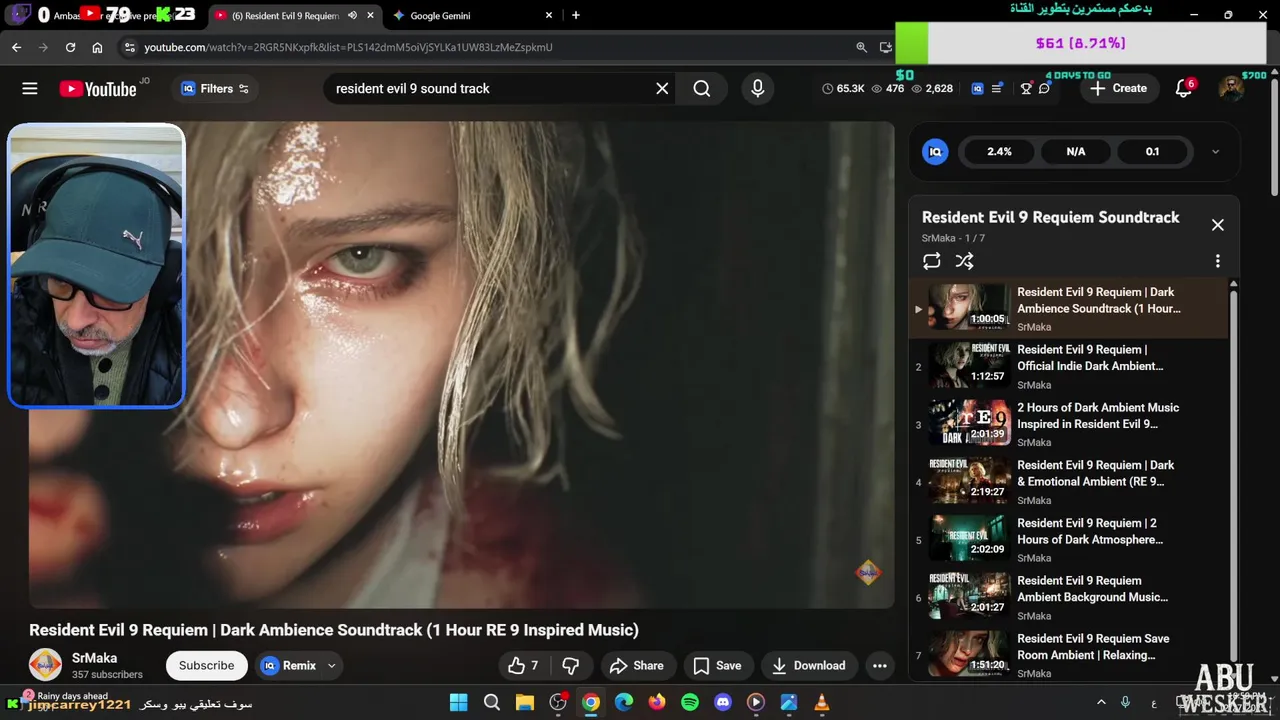Click zoom magnifier icon in address bar
Image resolution: width=1280 pixels, height=720 pixels.
tap(861, 47)
